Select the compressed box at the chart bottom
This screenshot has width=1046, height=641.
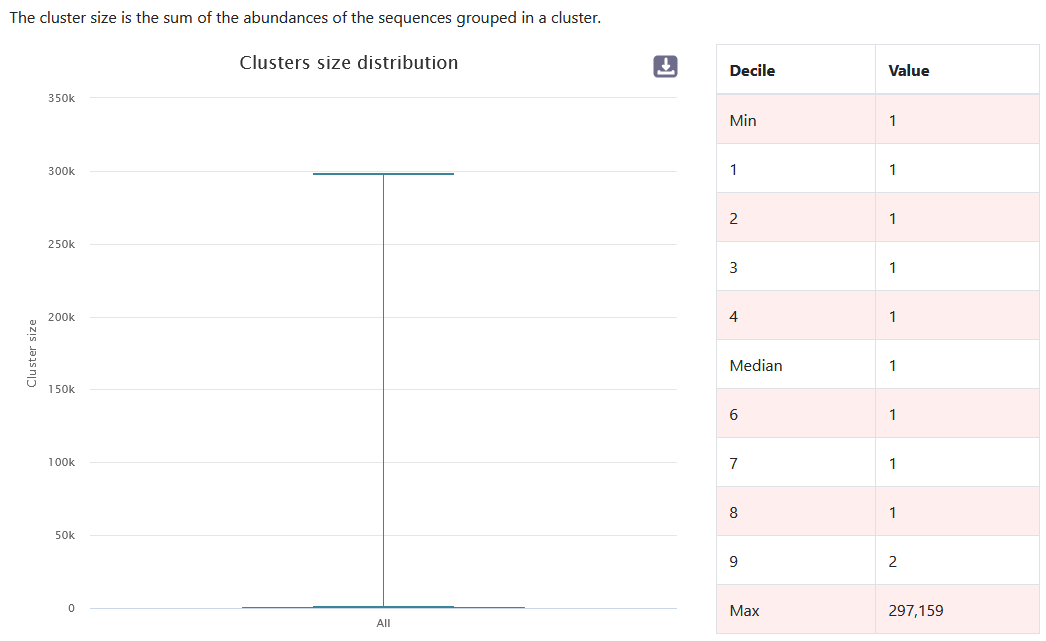coord(384,606)
